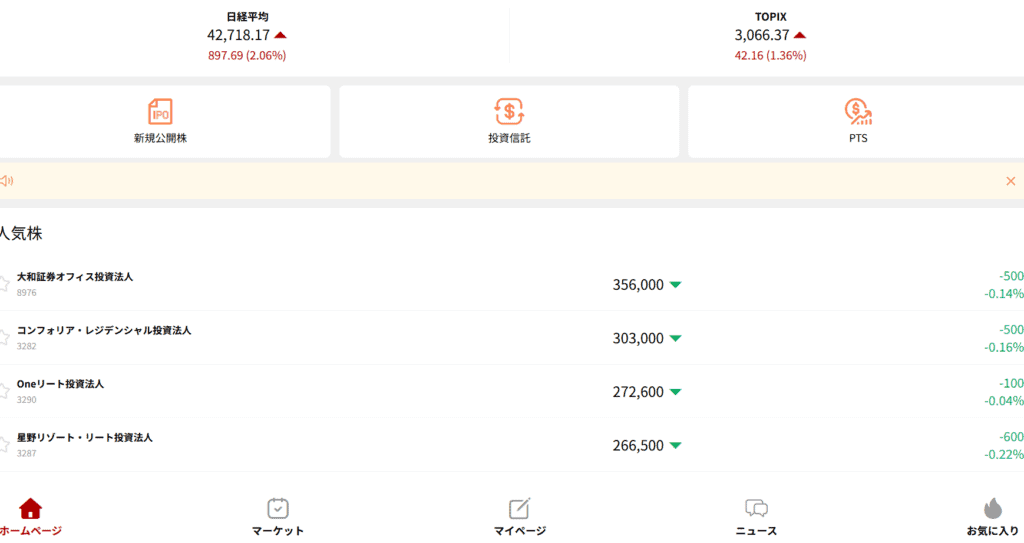Click down arrow beside 266,500 price

pos(675,446)
